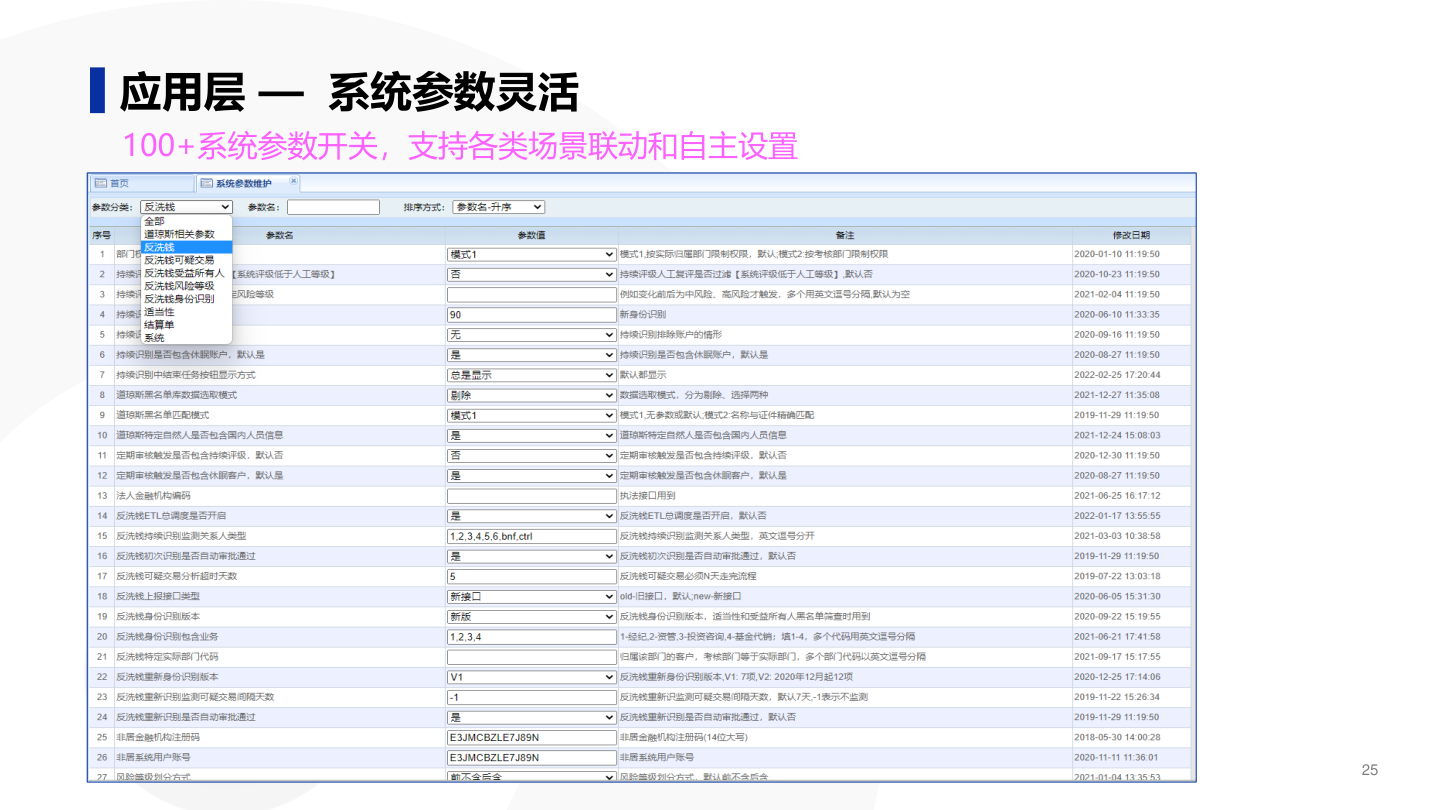Click remark text 新身份识别
1440x810 pixels.
(643, 314)
